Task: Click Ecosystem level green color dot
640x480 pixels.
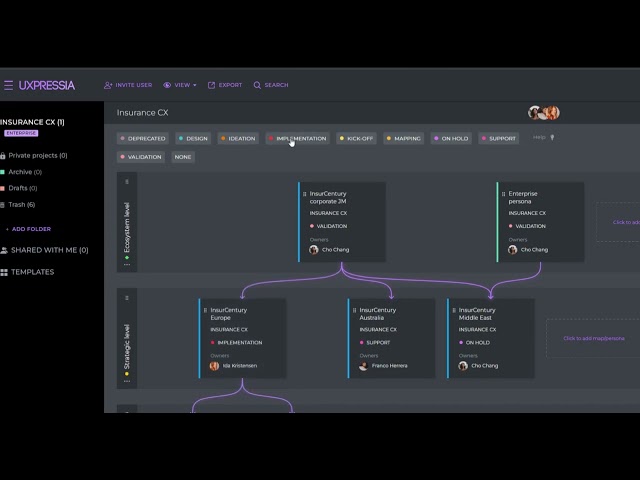Action: [x=127, y=258]
